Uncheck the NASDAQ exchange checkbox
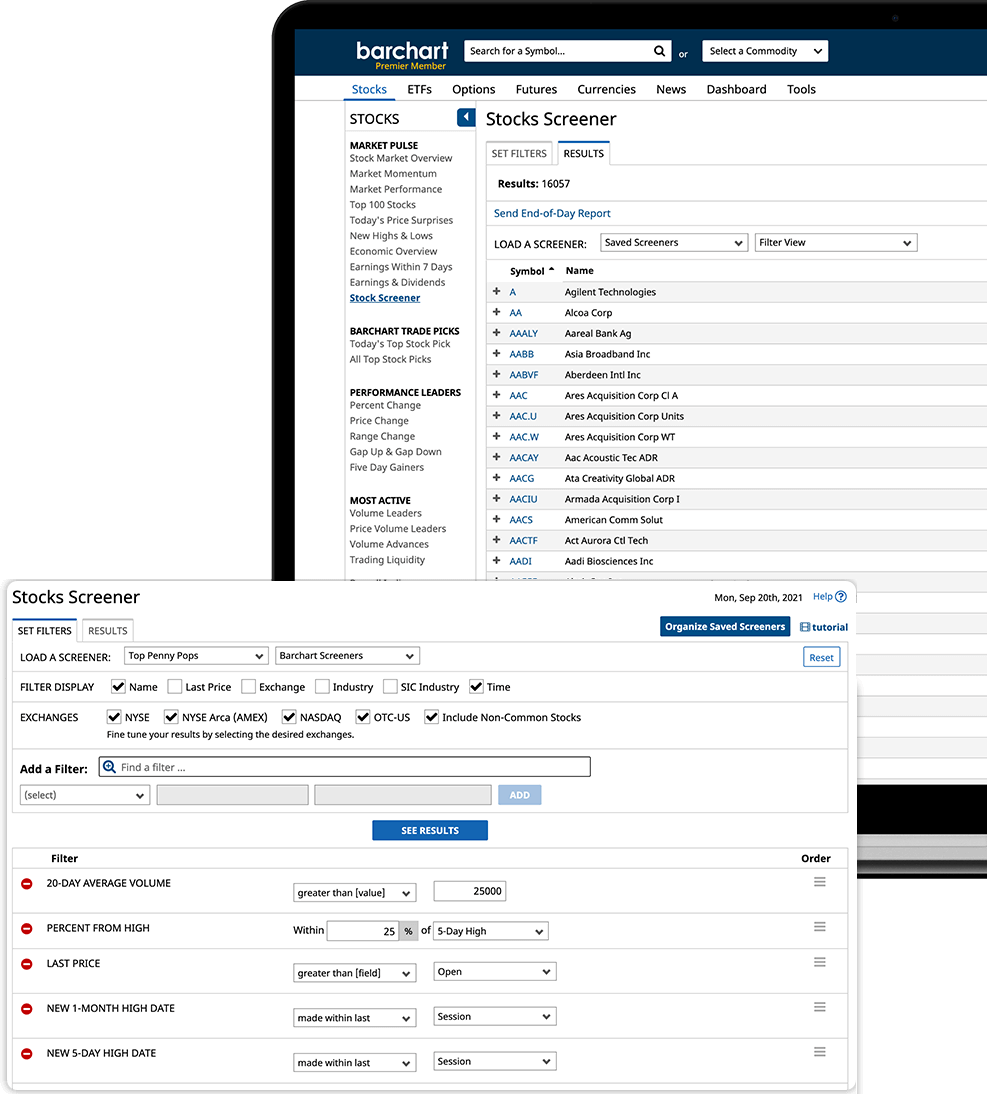Image resolution: width=987 pixels, height=1094 pixels. coord(290,717)
